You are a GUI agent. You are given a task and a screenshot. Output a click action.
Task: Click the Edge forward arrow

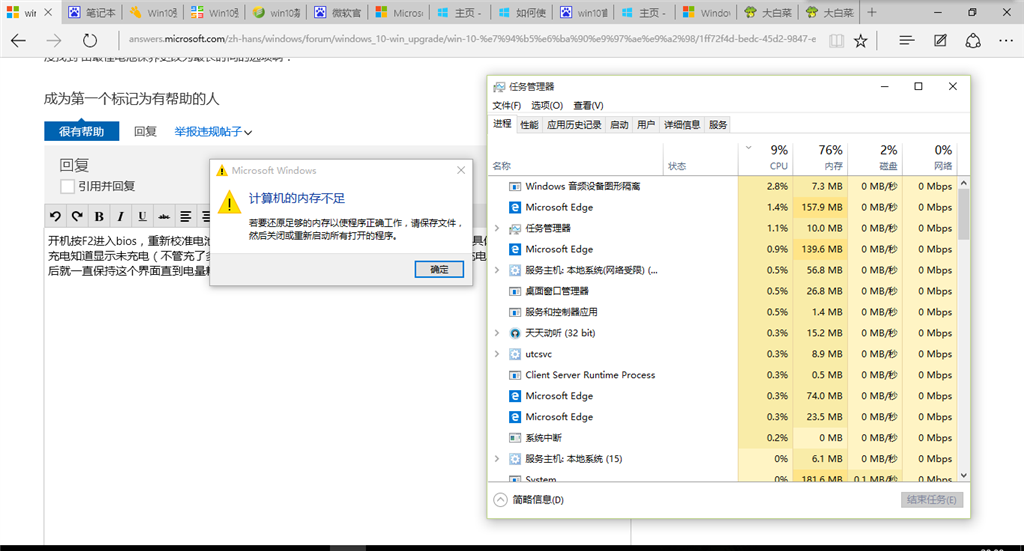54,40
